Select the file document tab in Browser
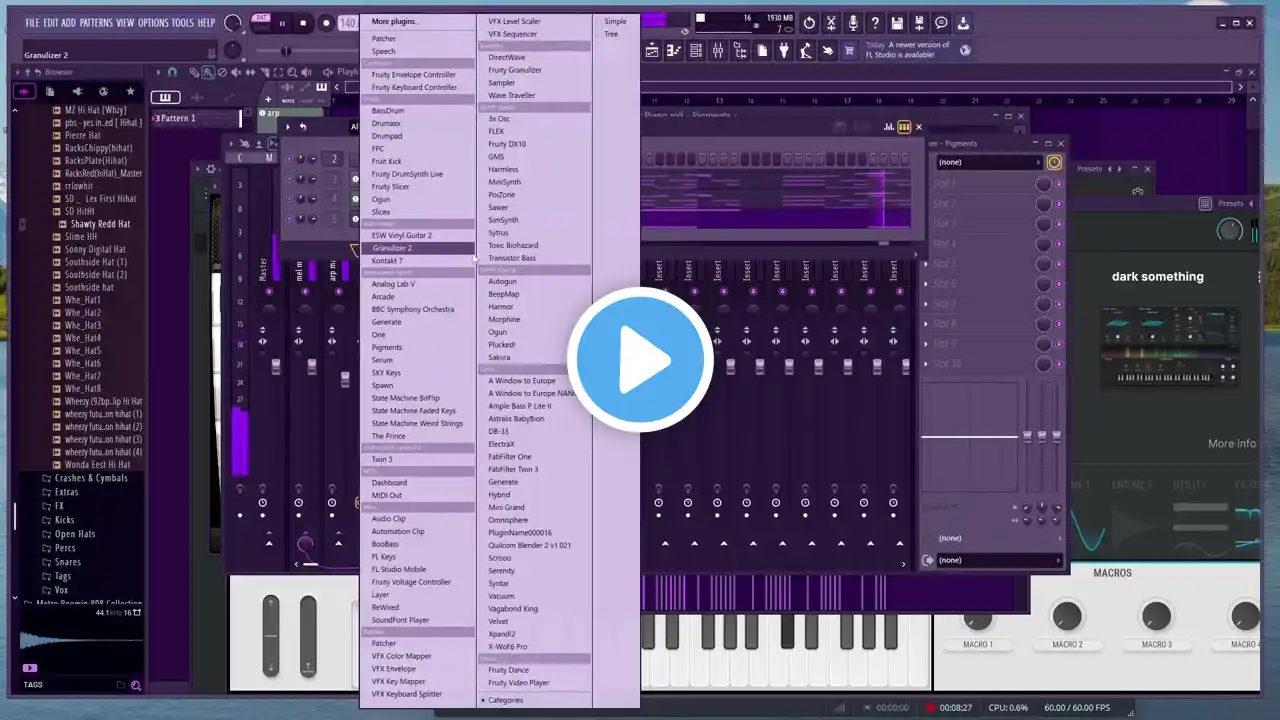Viewport: 1280px width, 720px height. pyautogui.click(x=50, y=92)
